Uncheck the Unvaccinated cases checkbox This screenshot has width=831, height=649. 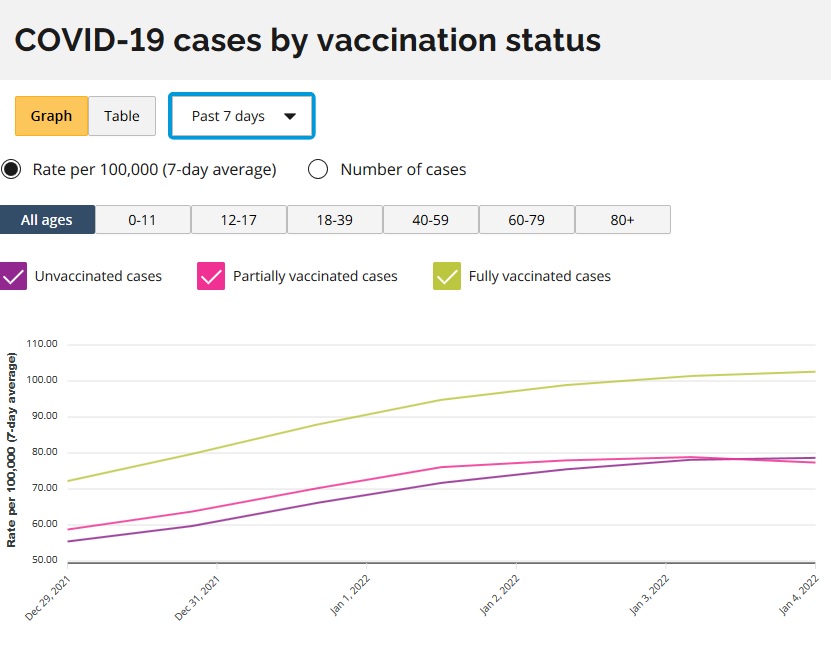click(x=13, y=276)
